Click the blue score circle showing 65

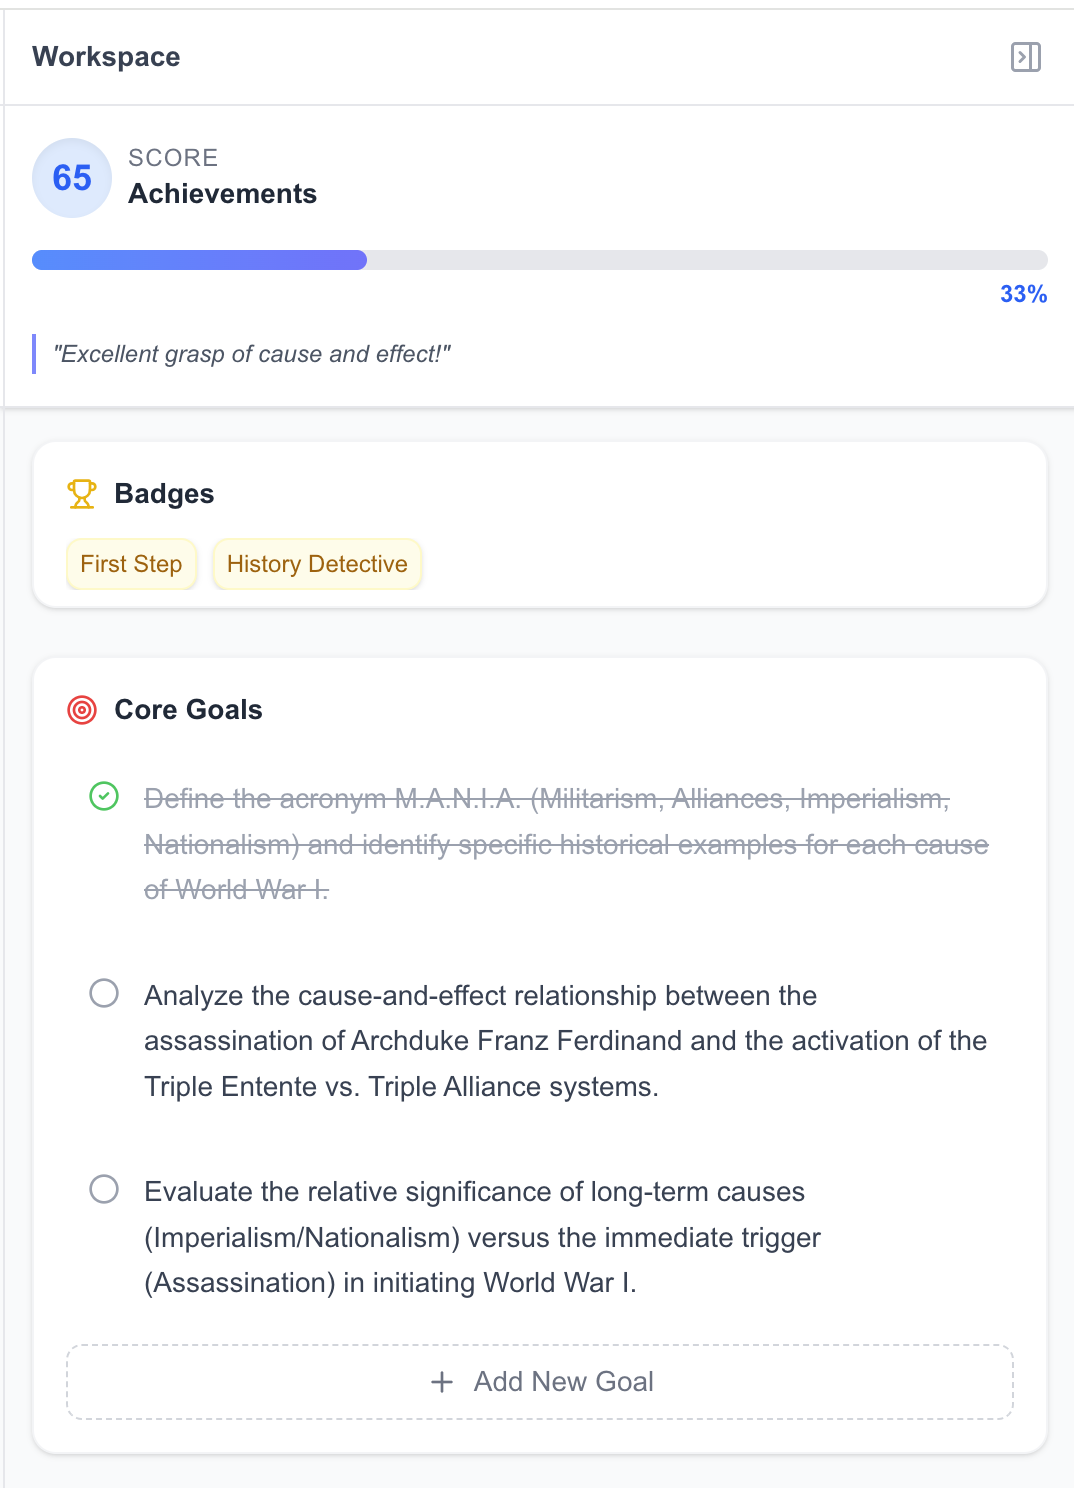(x=72, y=178)
